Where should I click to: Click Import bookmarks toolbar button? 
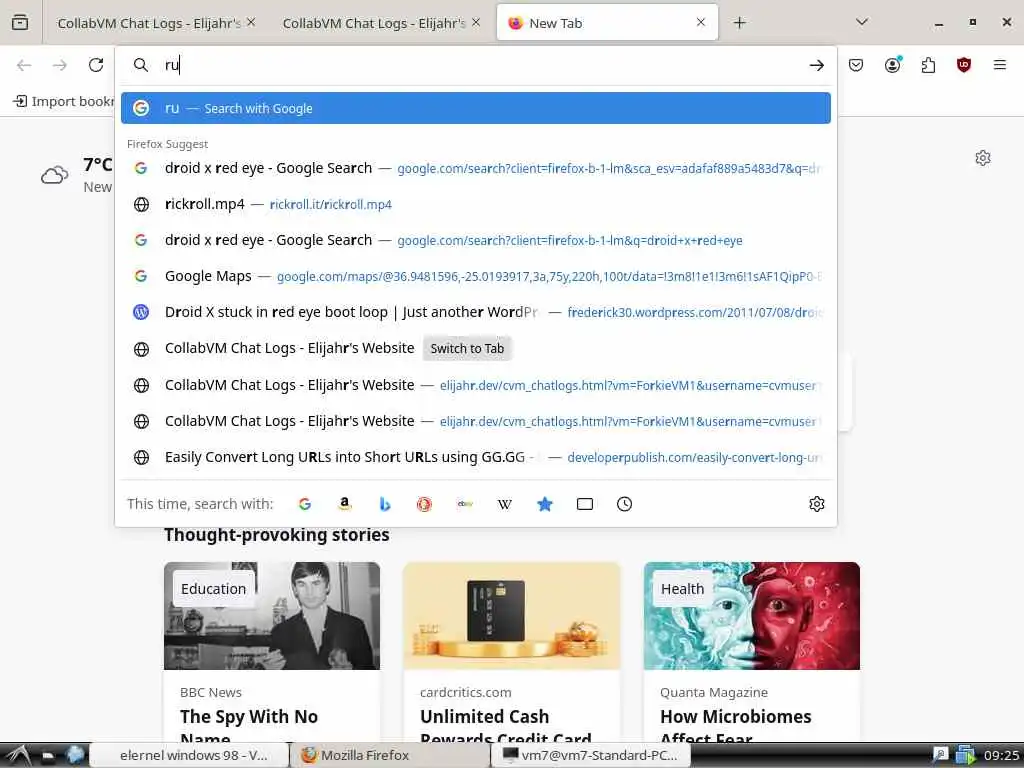63,101
